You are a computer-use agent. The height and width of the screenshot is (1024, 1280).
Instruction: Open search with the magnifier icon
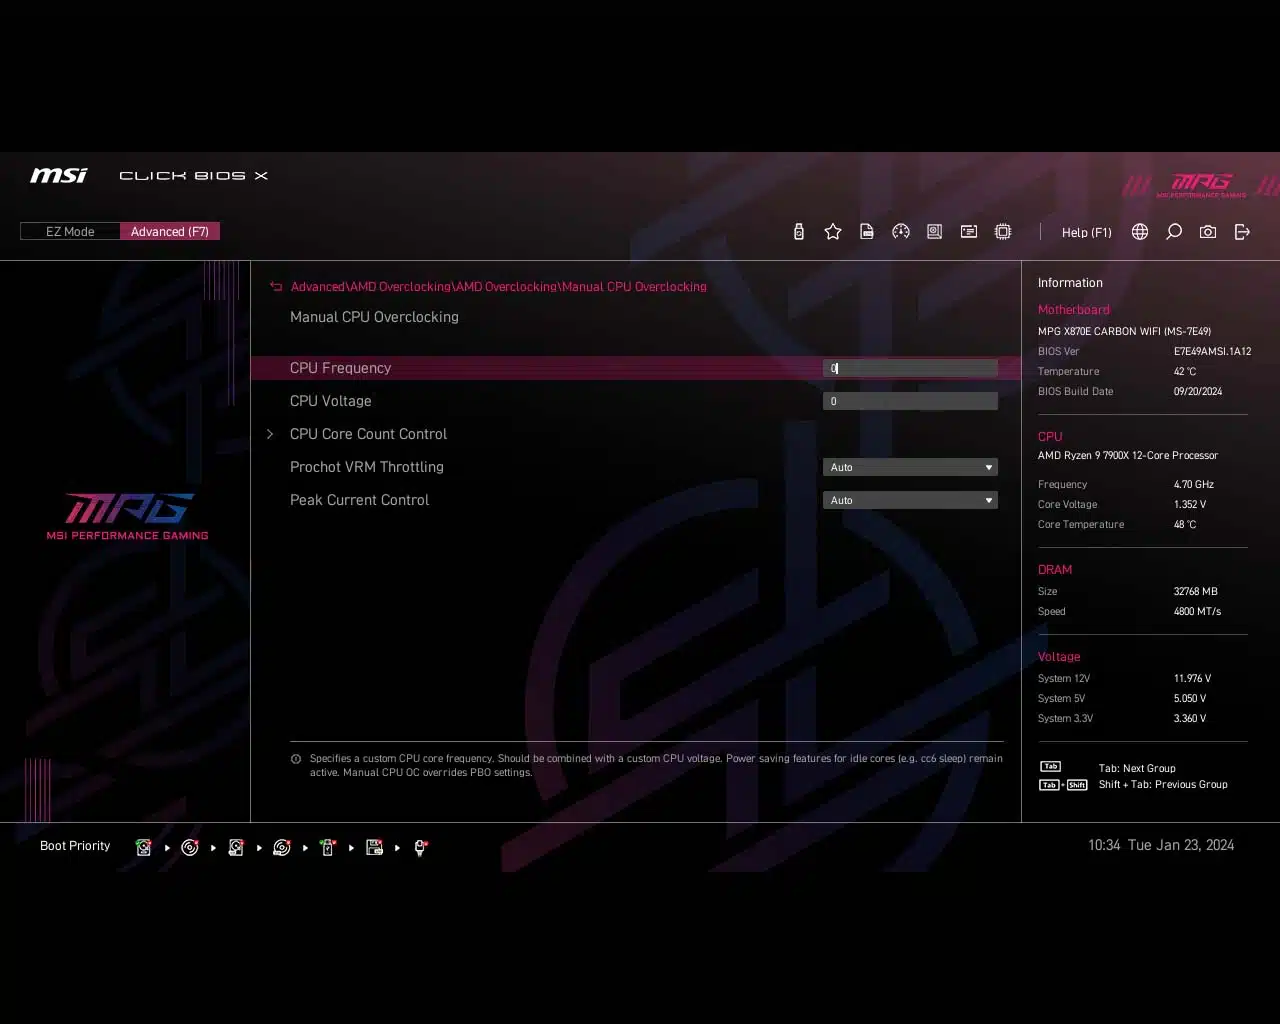(1174, 232)
